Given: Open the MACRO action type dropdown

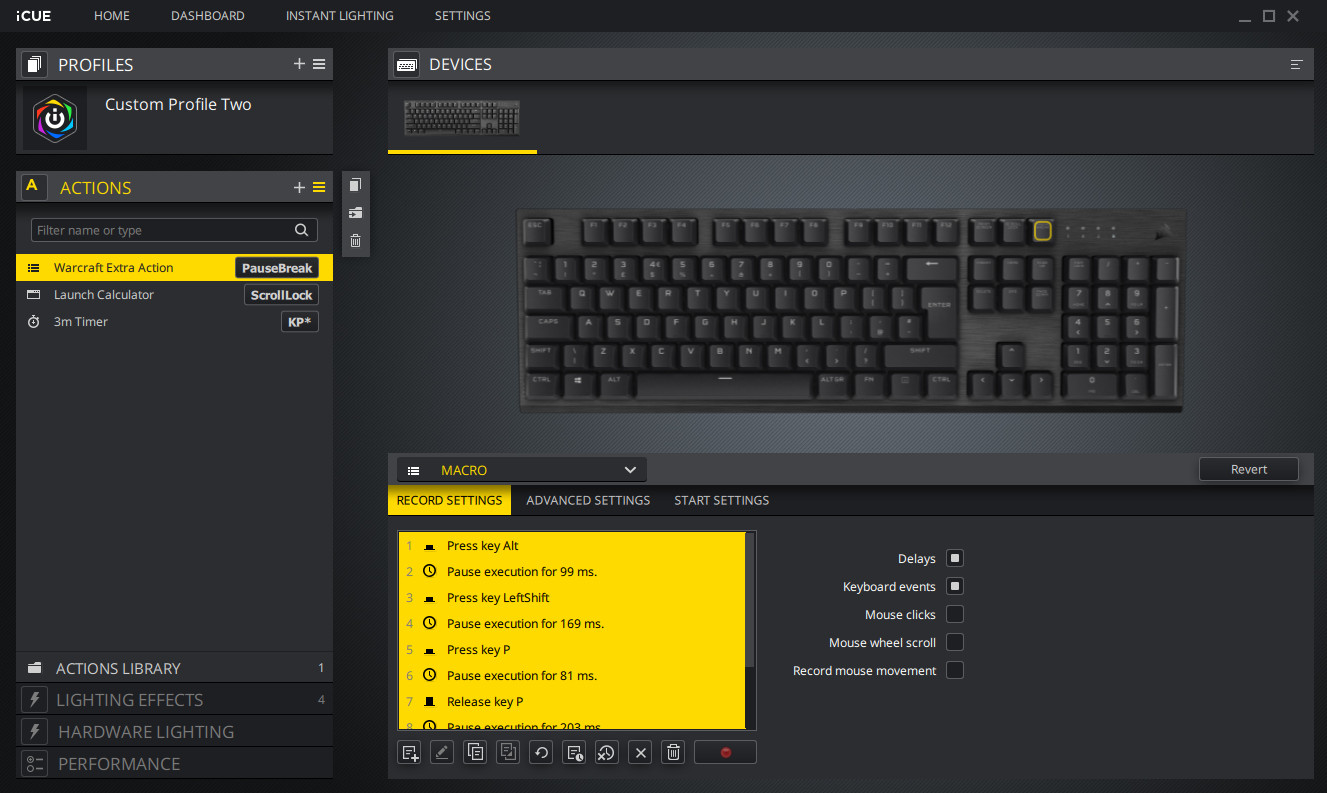Looking at the screenshot, I should click(x=522, y=470).
